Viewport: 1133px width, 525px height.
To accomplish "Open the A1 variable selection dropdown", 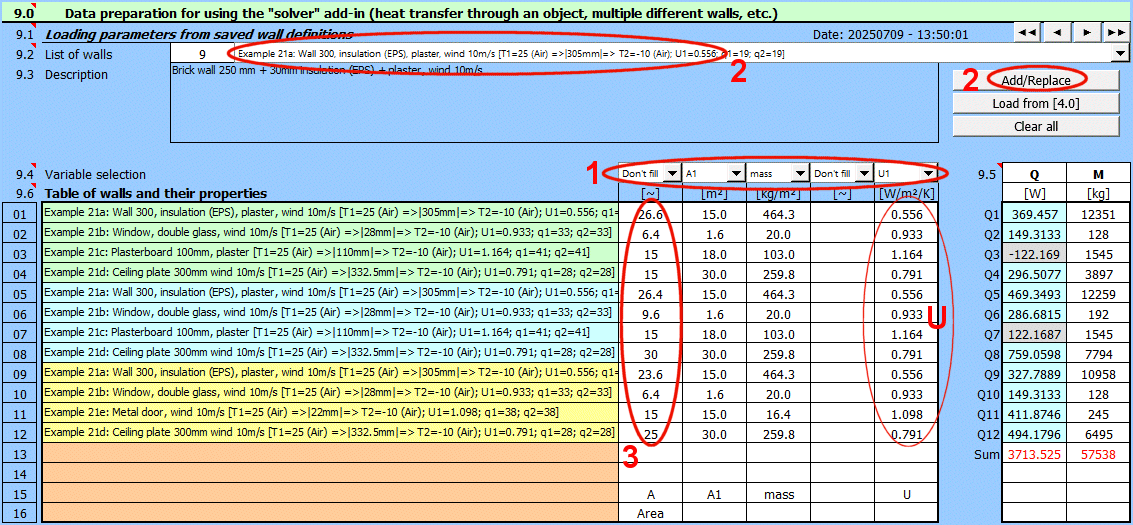I will [x=736, y=174].
